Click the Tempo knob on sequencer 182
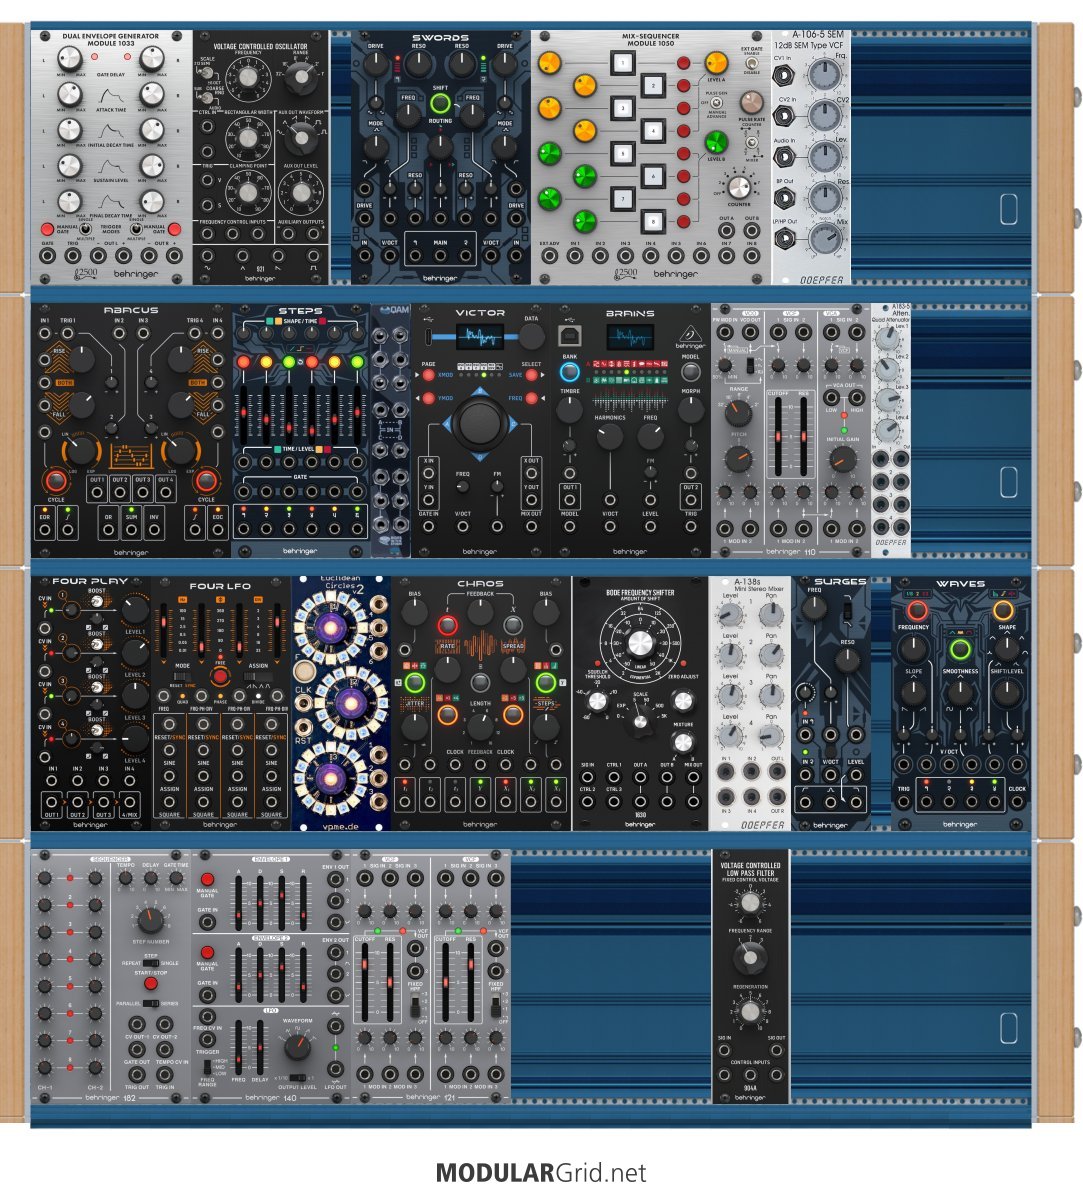 click(126, 879)
